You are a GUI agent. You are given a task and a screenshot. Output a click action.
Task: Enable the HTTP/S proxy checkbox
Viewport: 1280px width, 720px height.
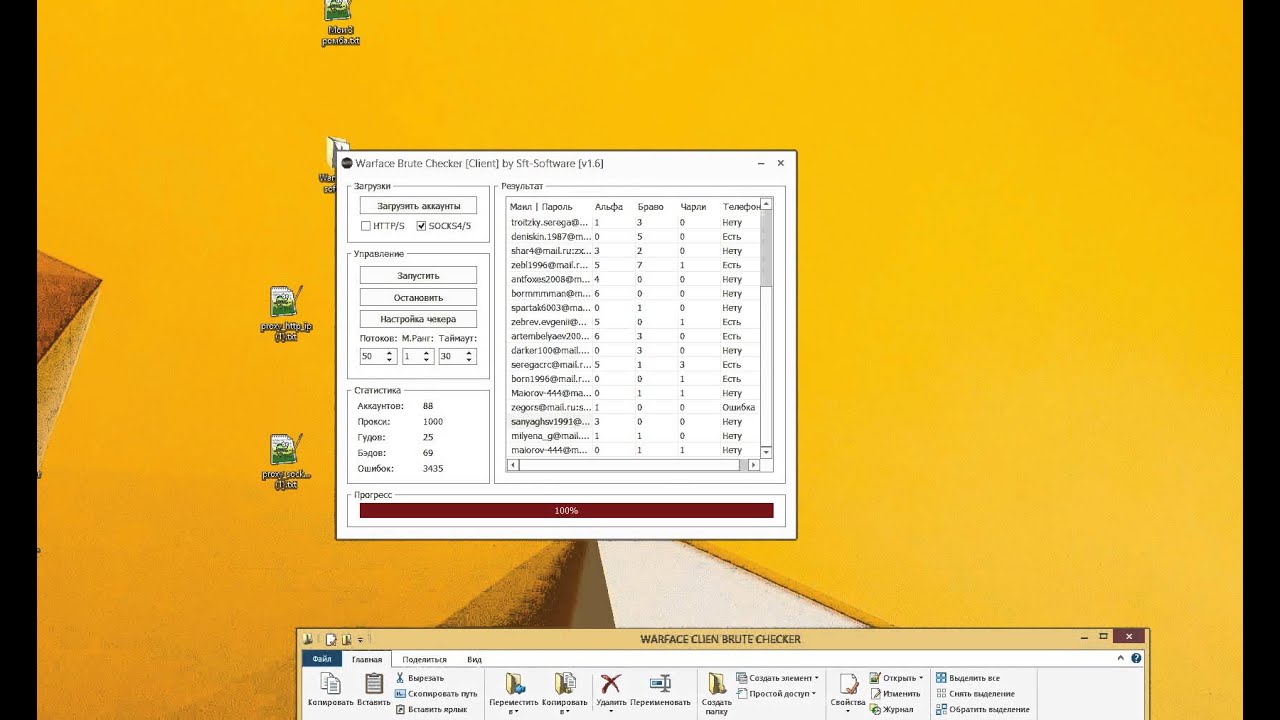pos(366,226)
